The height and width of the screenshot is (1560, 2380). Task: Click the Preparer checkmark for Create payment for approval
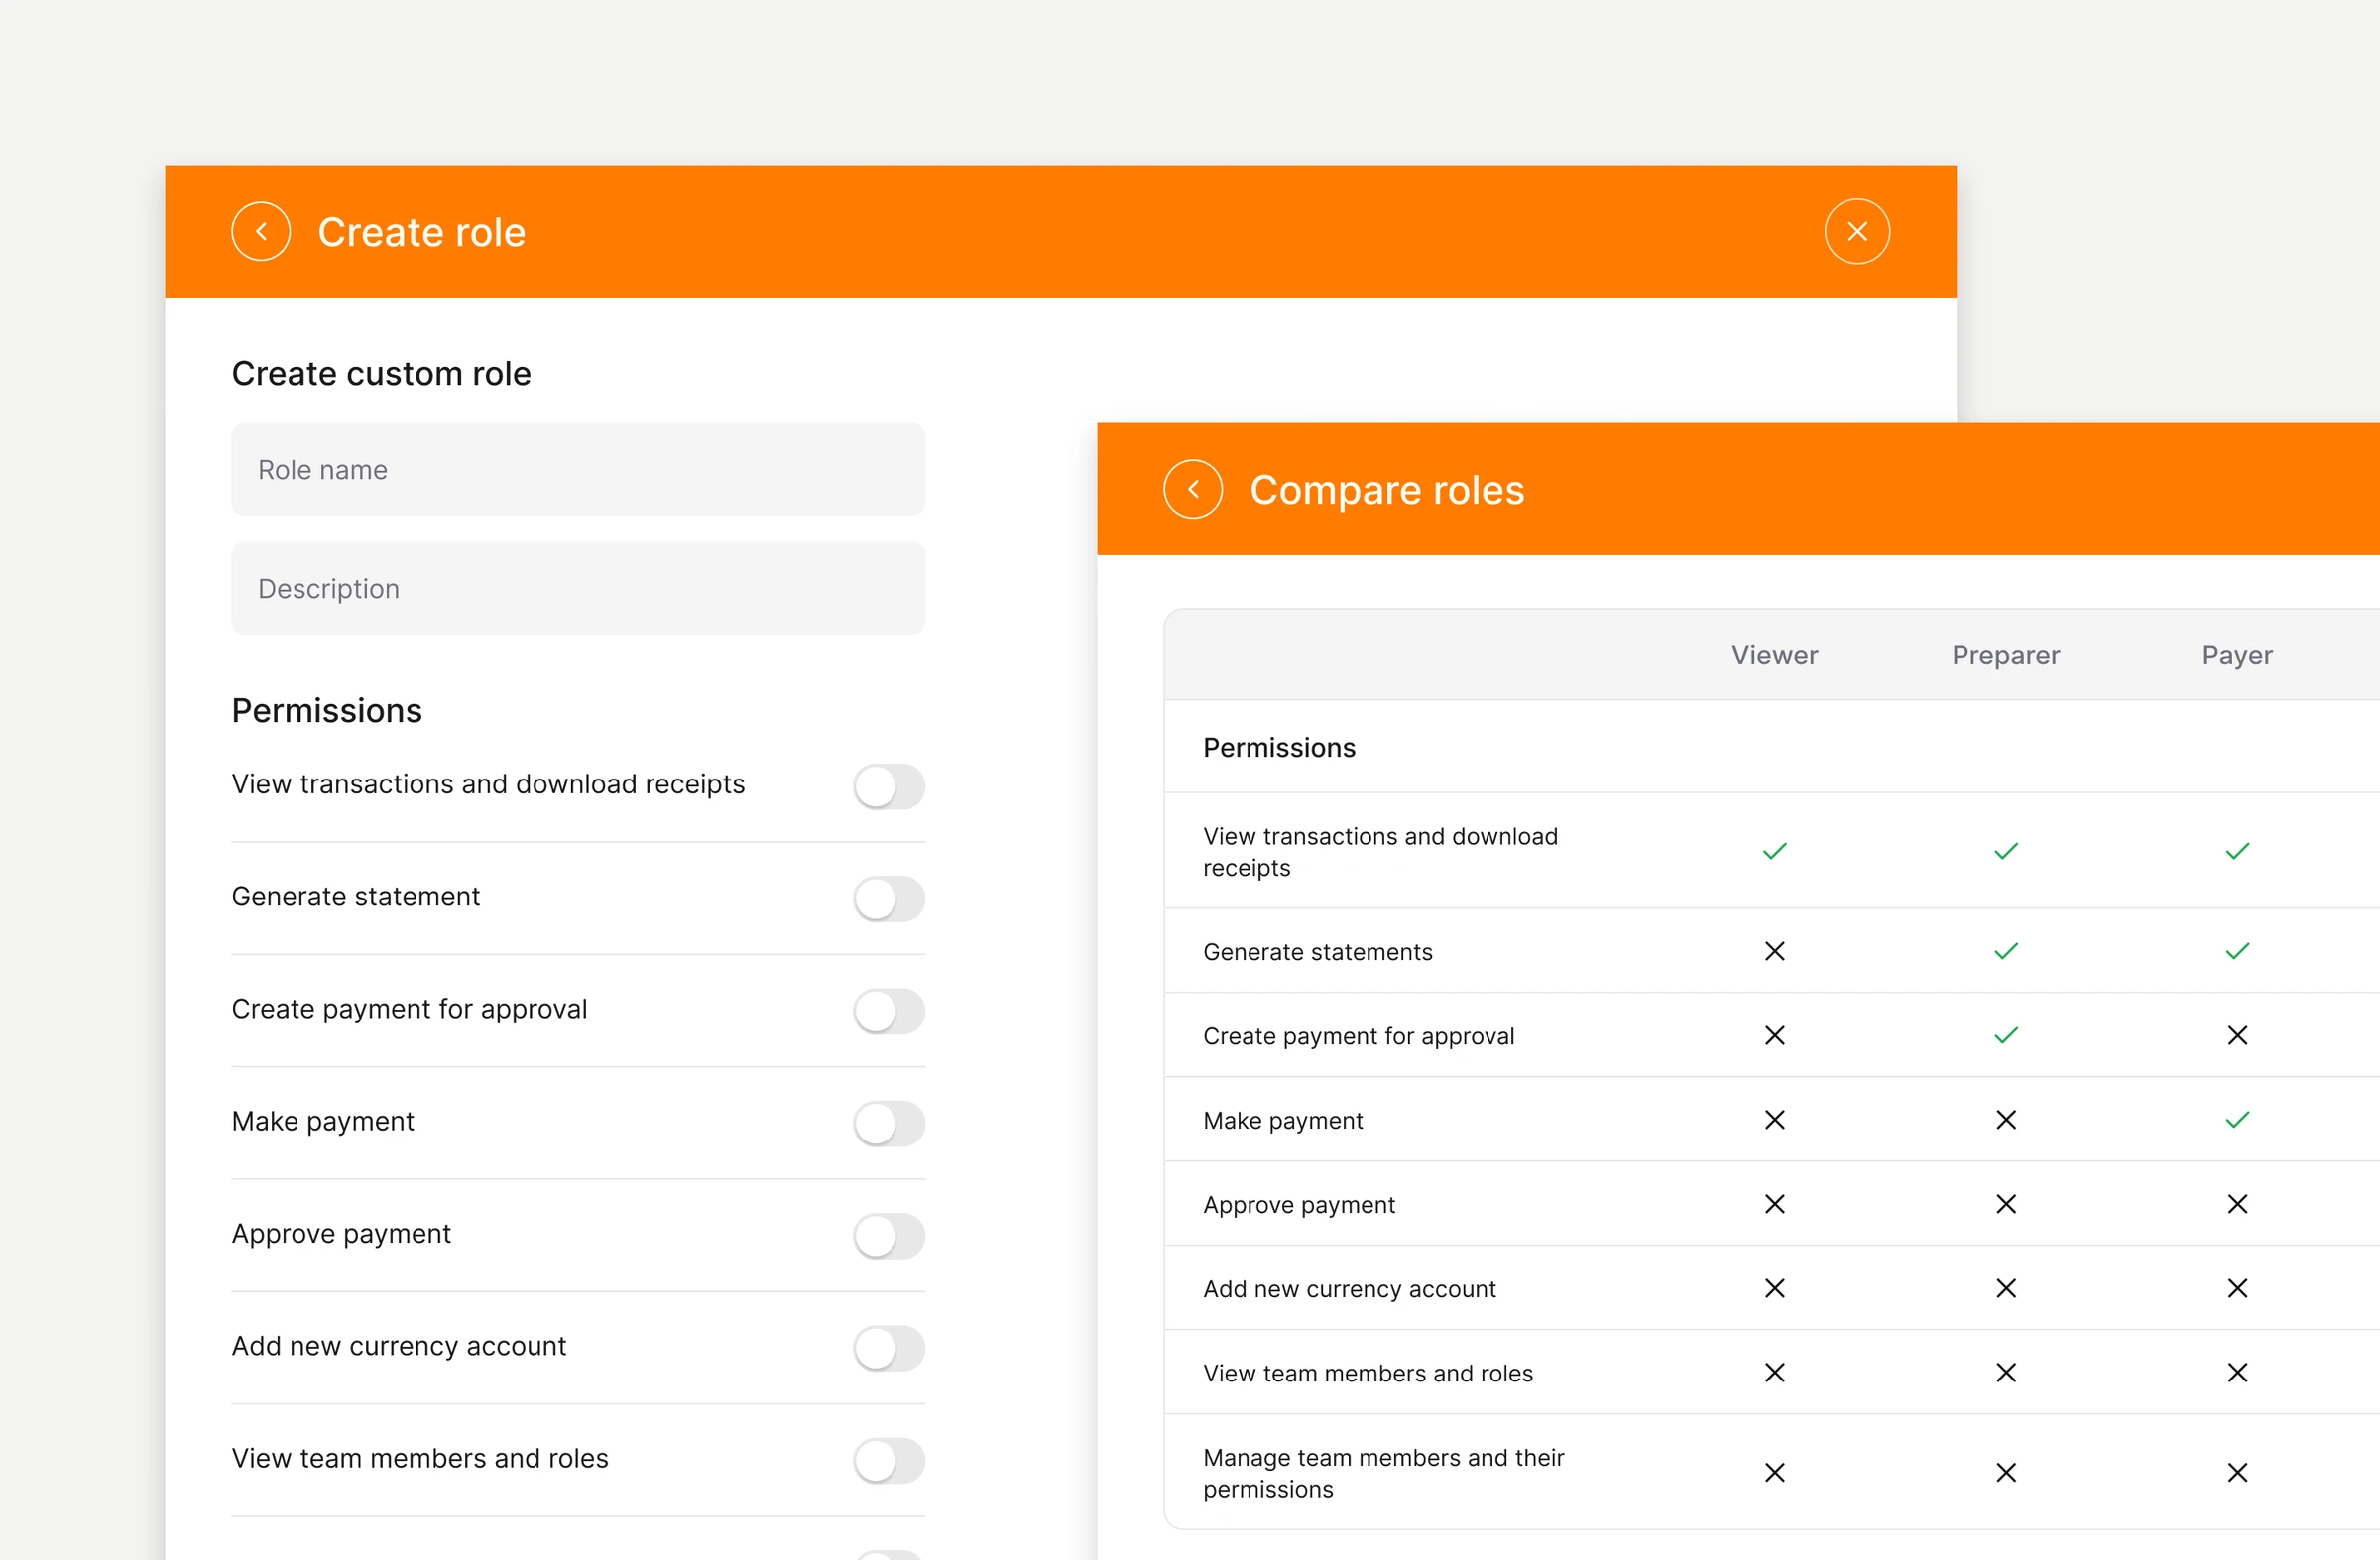2006,1036
